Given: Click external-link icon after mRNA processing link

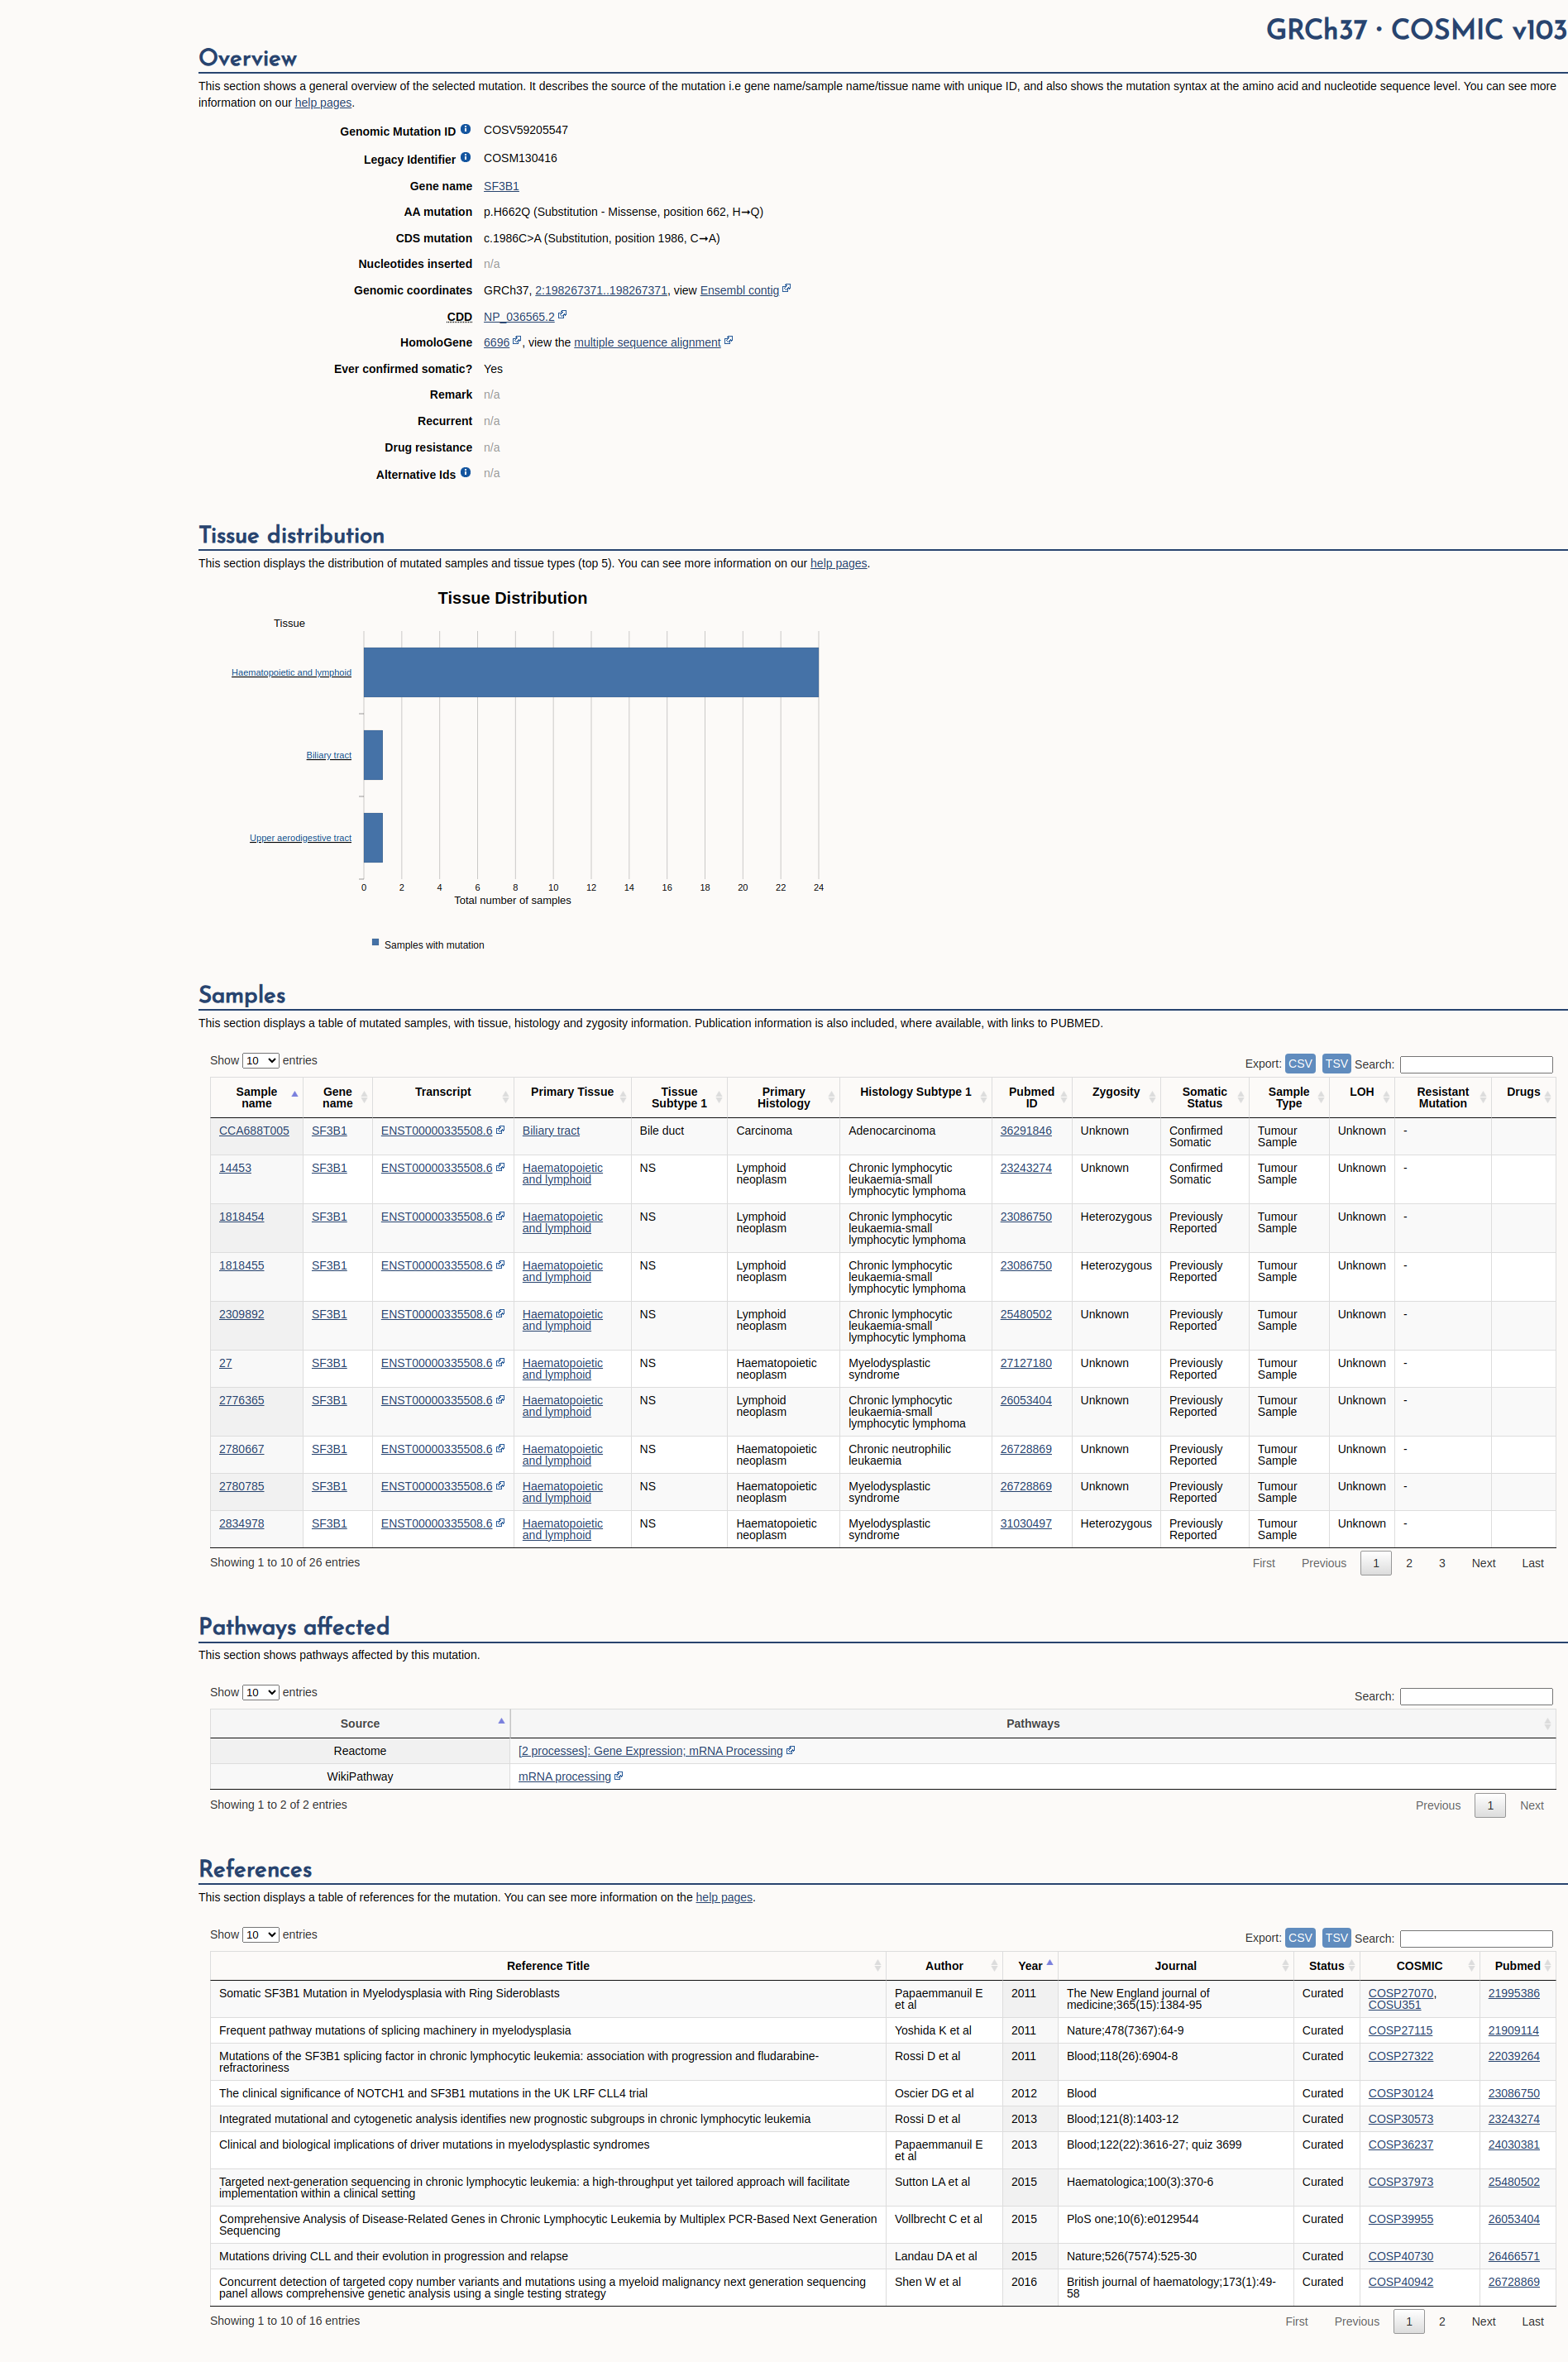Looking at the screenshot, I should [x=619, y=1776].
